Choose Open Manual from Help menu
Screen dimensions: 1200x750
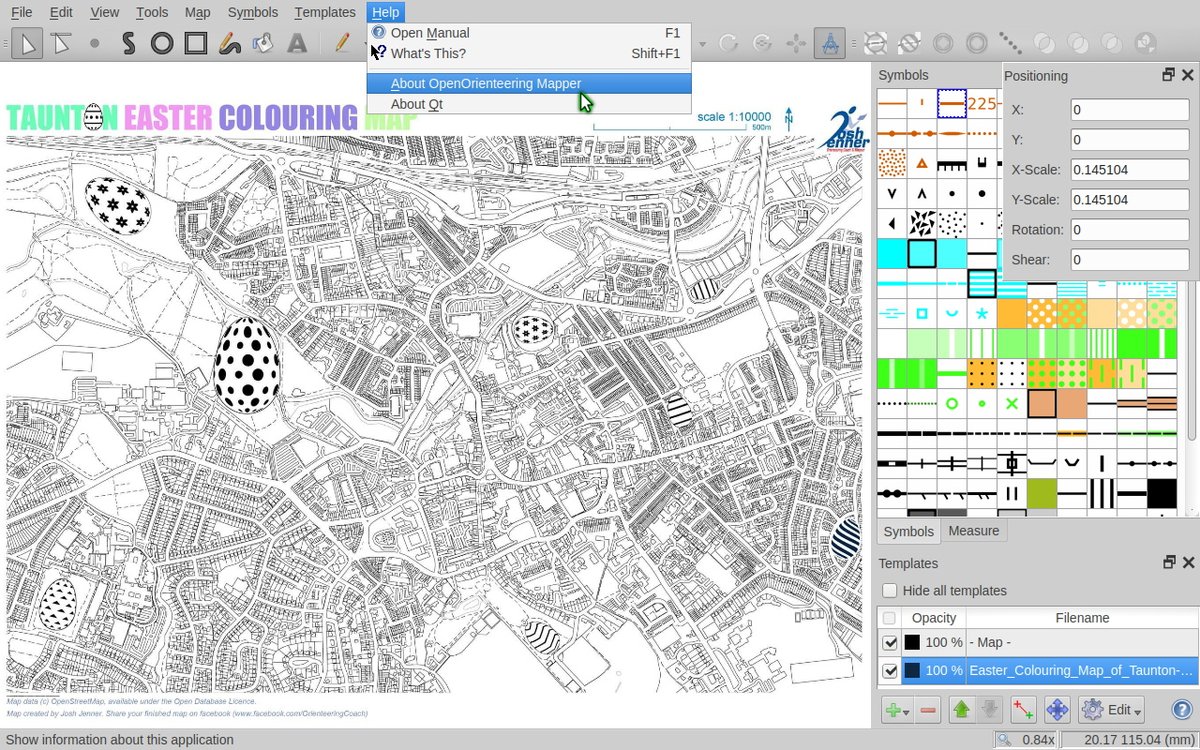coord(529,33)
